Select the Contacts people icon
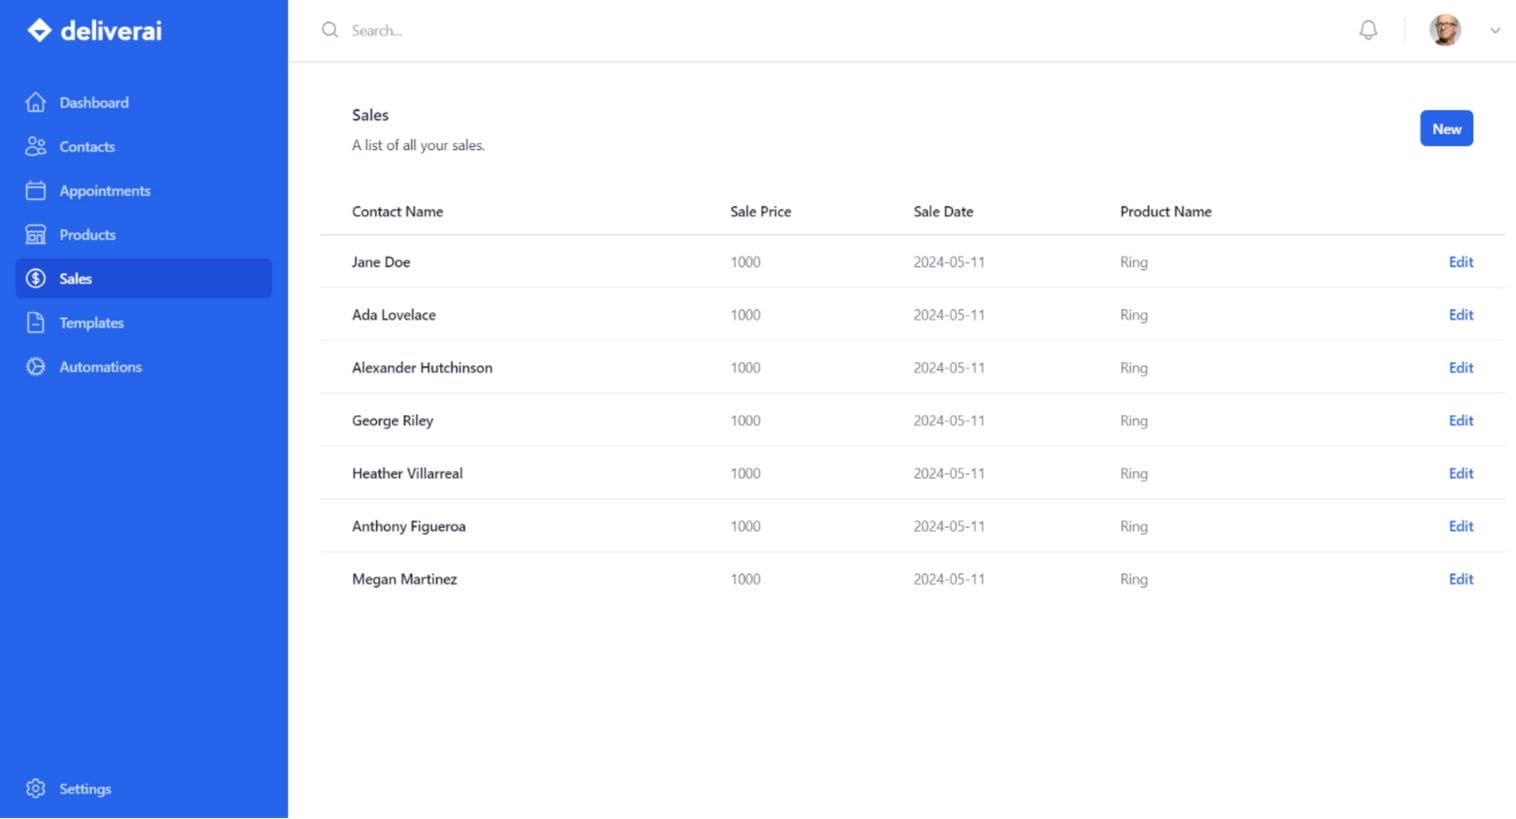Image resolution: width=1516 pixels, height=819 pixels. click(35, 146)
